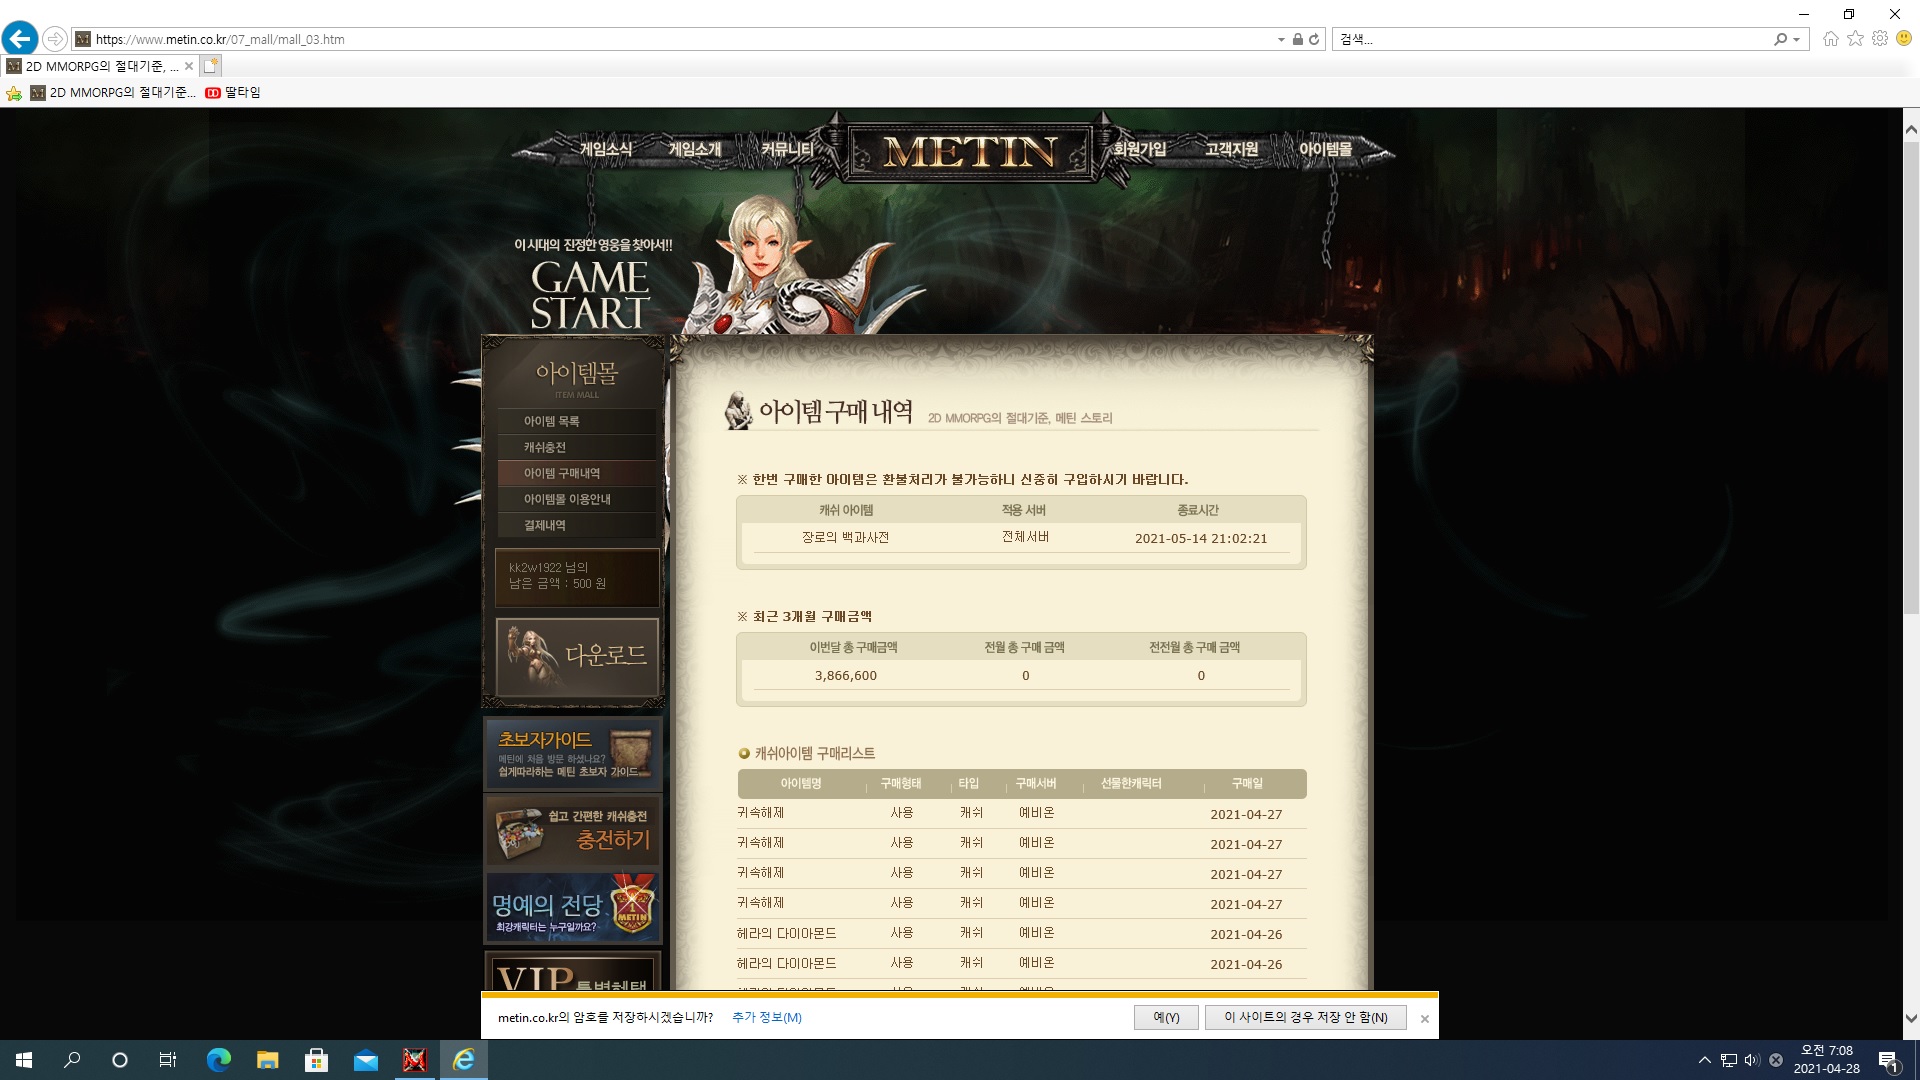1920x1080 pixels.
Task: Open the 초보자가이드 banner
Action: coord(573,754)
